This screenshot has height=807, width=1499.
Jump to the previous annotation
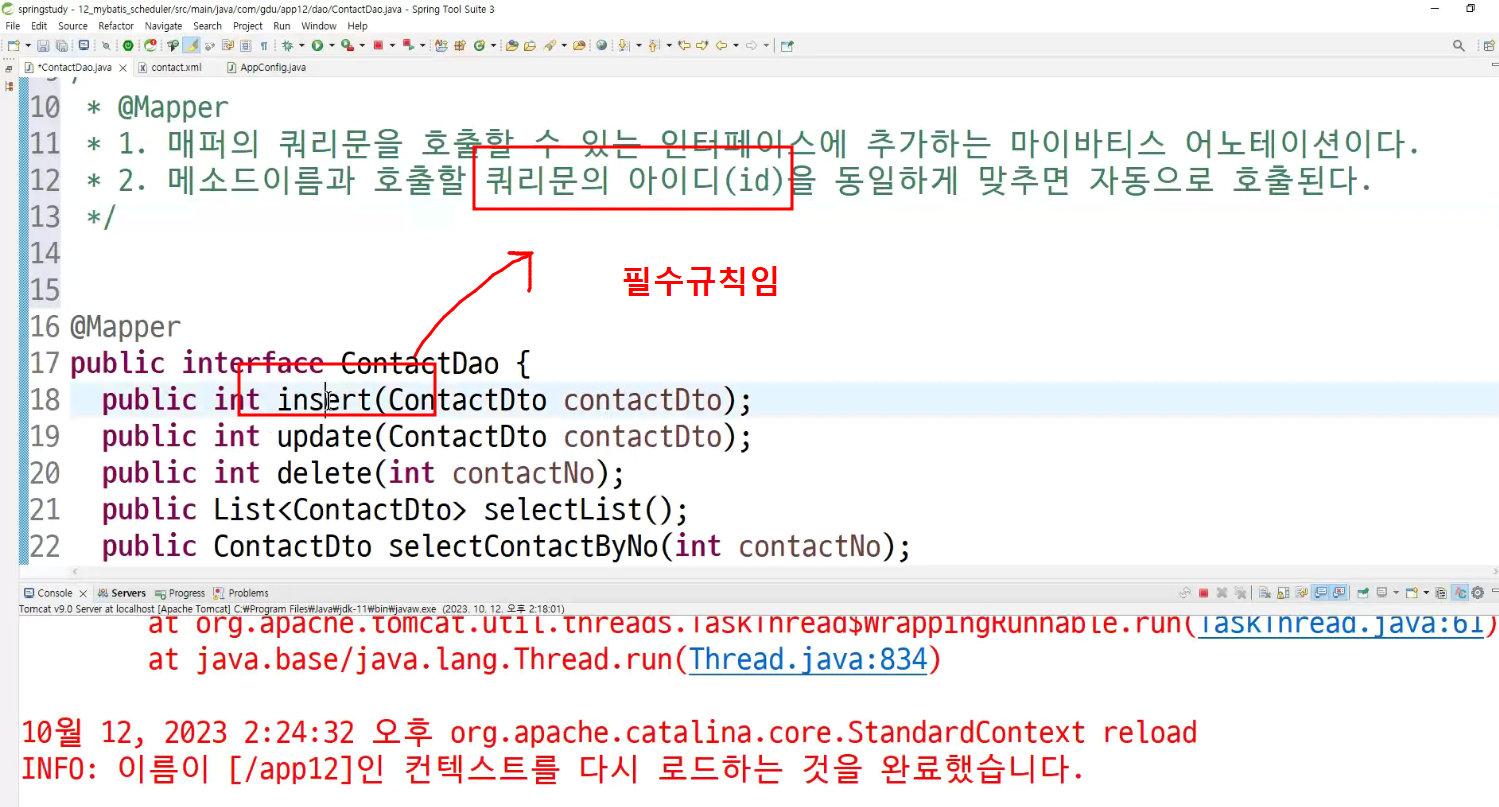tap(653, 45)
